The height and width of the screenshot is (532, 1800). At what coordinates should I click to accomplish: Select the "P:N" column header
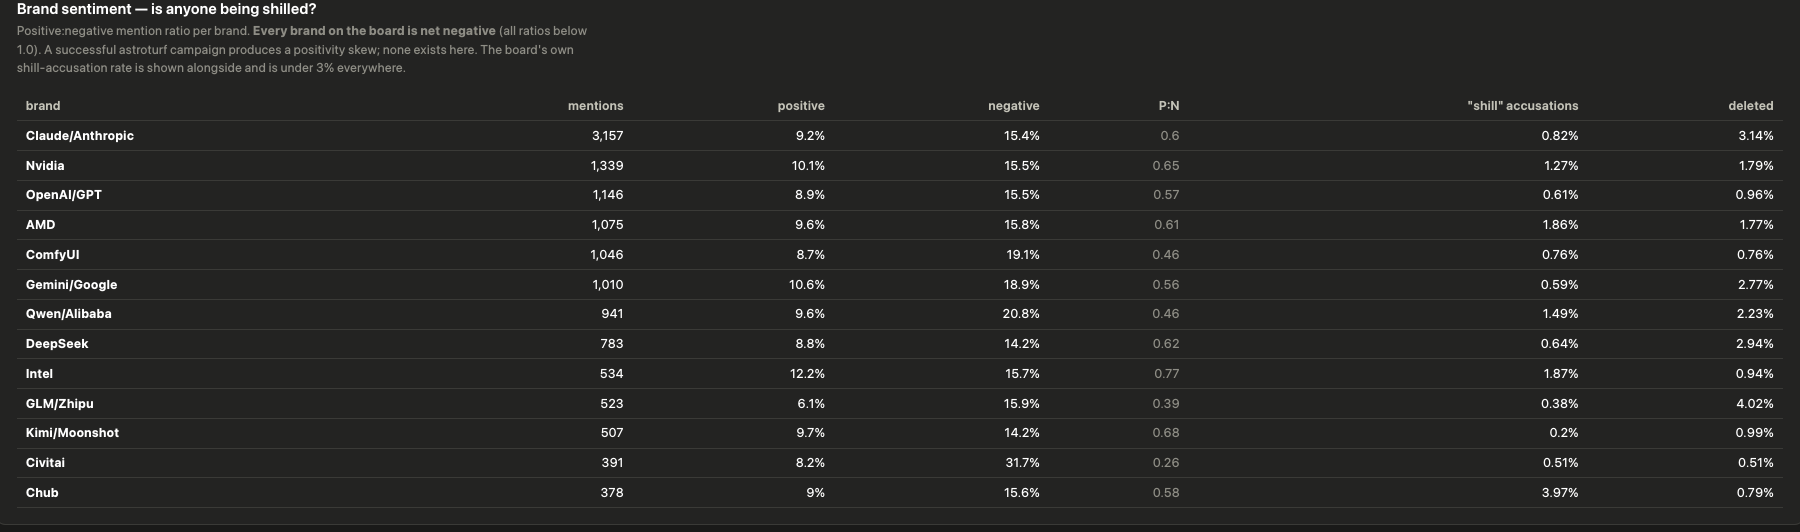(1168, 106)
